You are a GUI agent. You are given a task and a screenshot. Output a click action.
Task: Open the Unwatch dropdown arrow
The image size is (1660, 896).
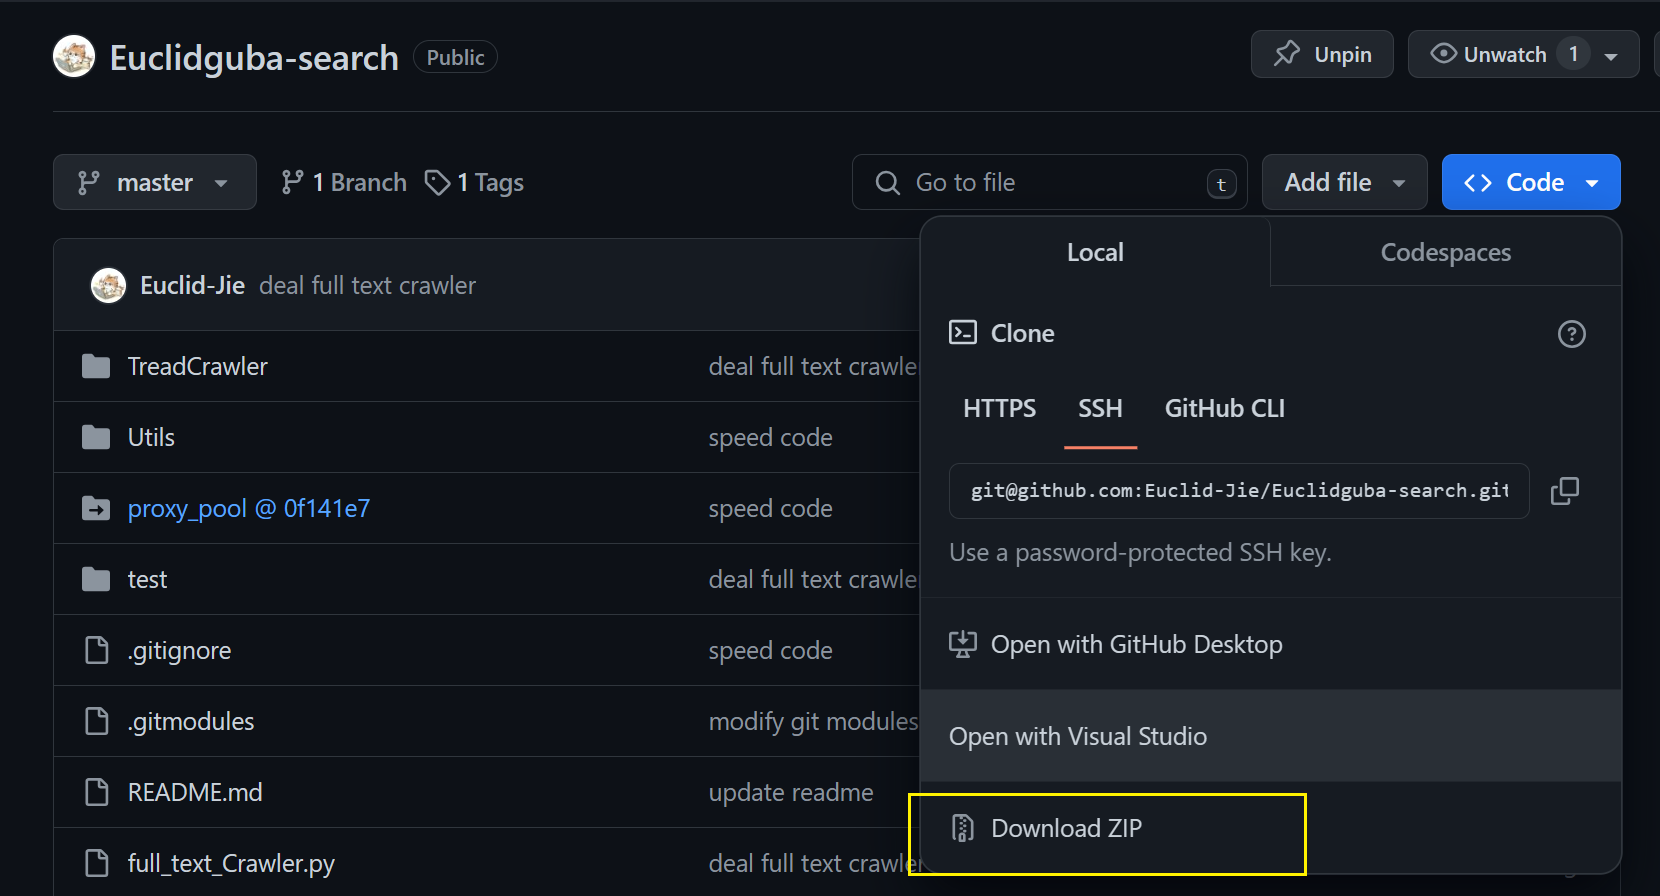[x=1611, y=56]
